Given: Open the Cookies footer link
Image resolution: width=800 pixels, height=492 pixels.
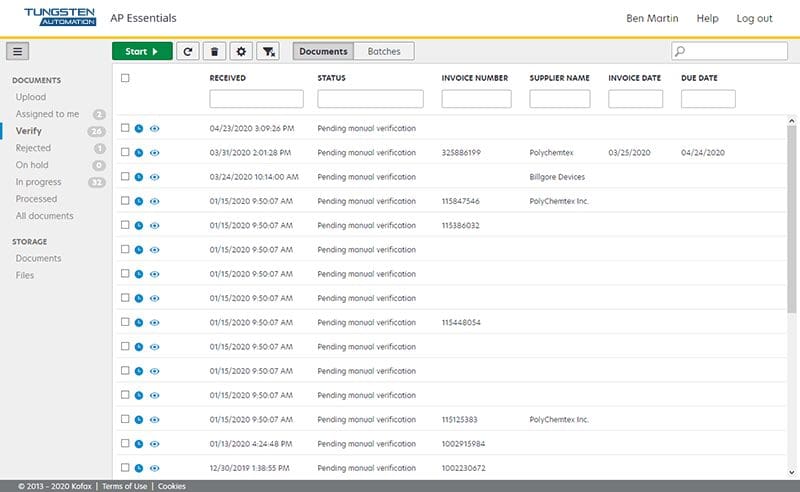Looking at the screenshot, I should coord(171,486).
